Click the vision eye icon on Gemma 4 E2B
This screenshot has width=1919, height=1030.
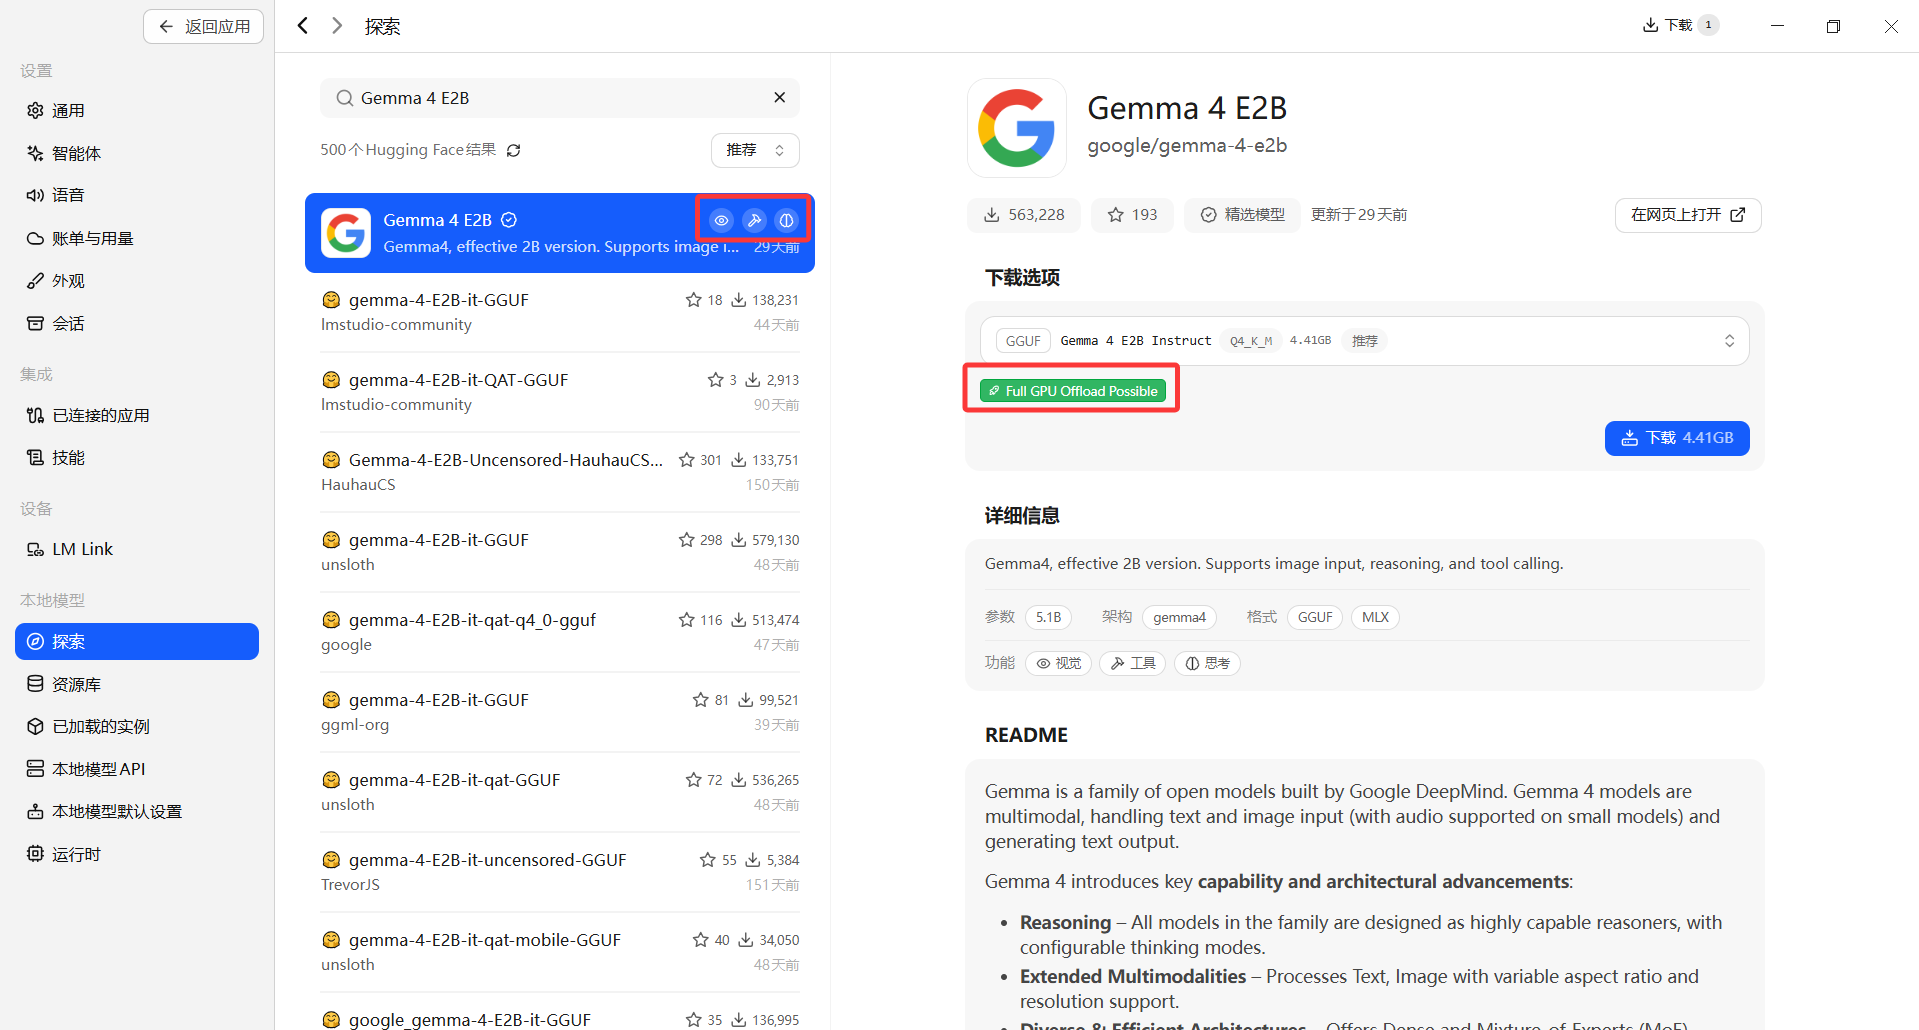pos(721,220)
